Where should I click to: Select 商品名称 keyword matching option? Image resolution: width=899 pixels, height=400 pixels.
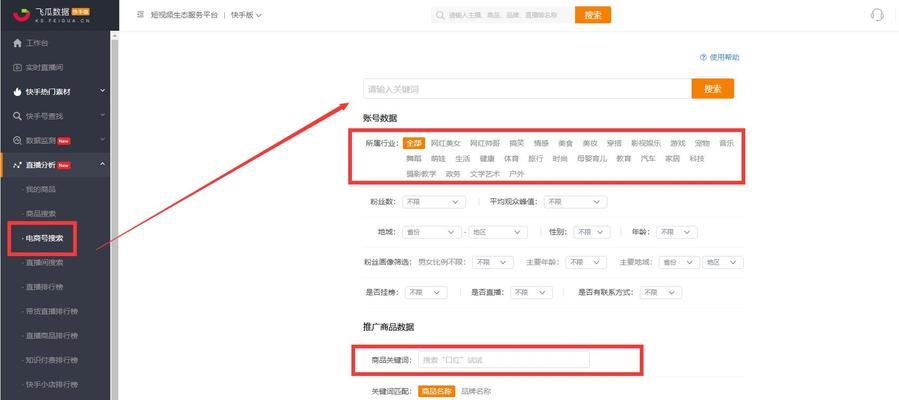[436, 391]
